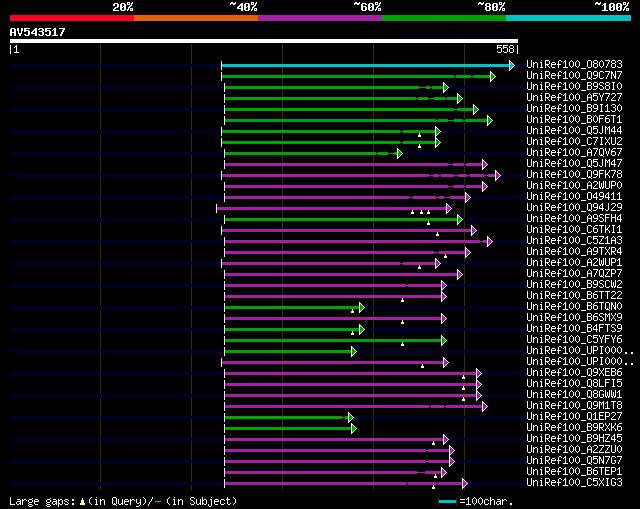
Task: Open hit UniRef100_B9I130
Action: 574,109
